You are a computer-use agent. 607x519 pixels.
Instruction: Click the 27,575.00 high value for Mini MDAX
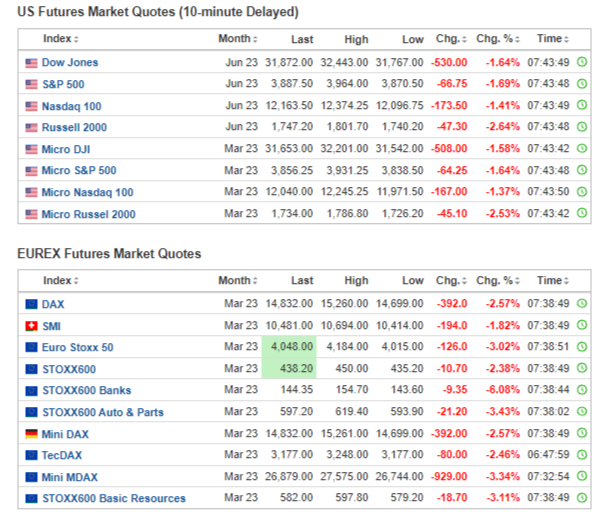(344, 476)
